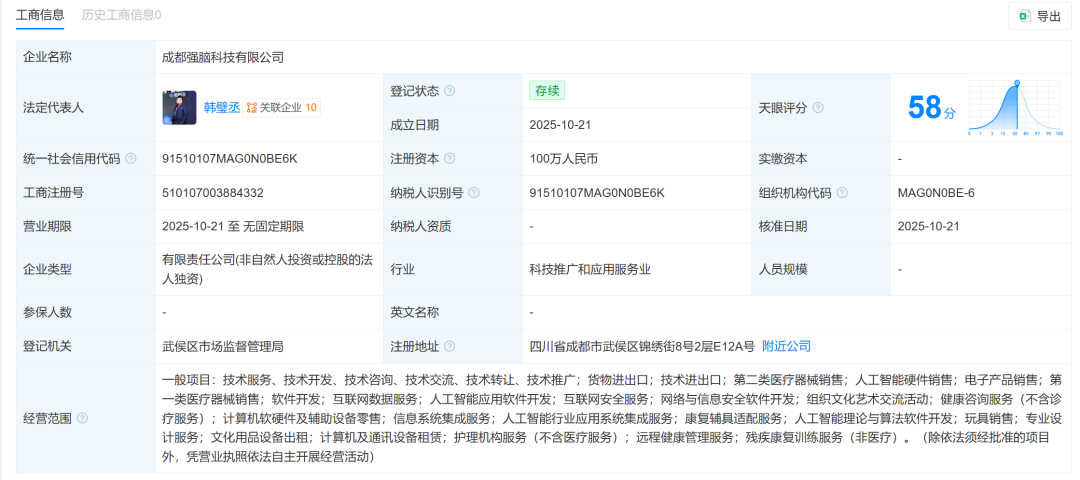
Task: Click help icon beside 登记状态
Action: tap(450, 91)
